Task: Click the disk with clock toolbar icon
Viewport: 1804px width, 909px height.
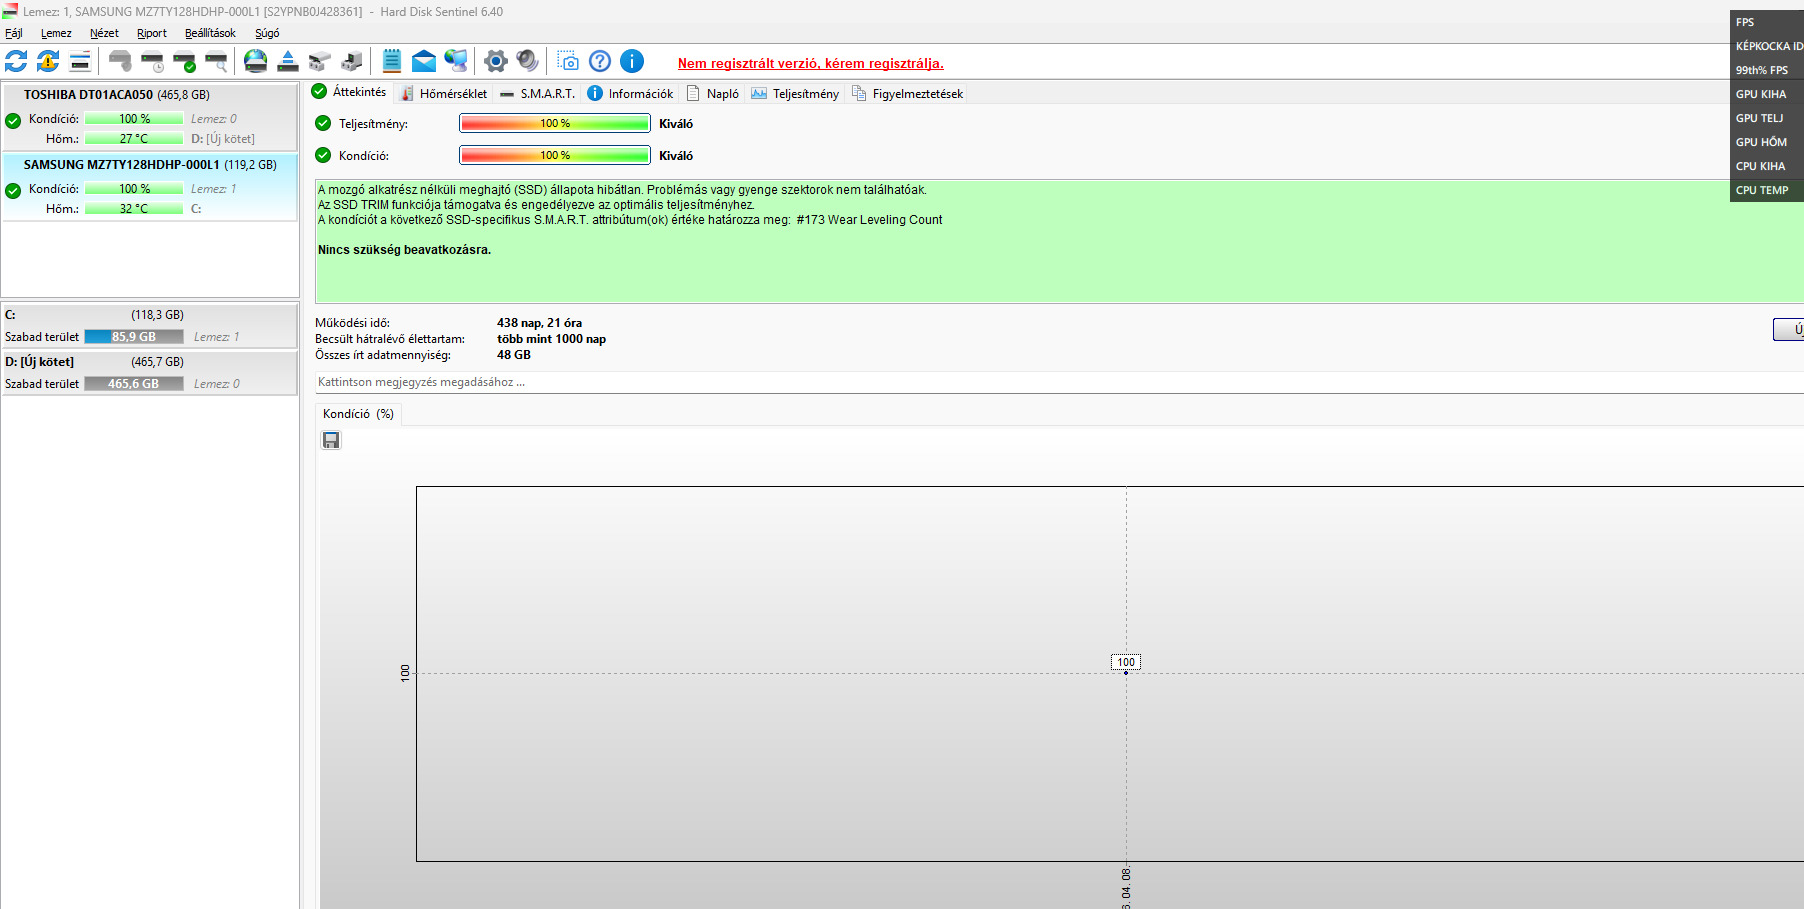Action: (152, 61)
